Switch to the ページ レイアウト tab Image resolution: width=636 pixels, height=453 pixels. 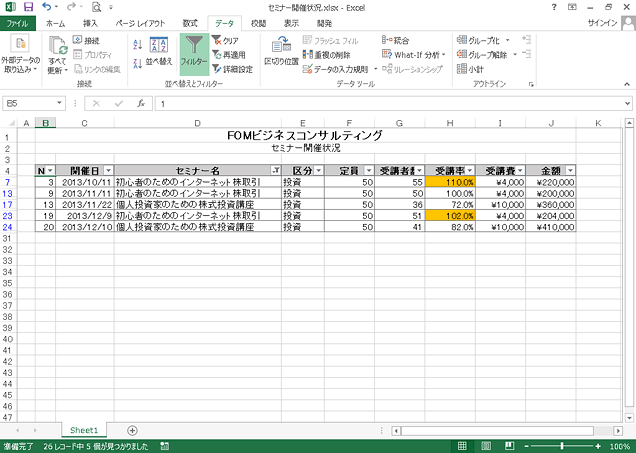[x=140, y=24]
